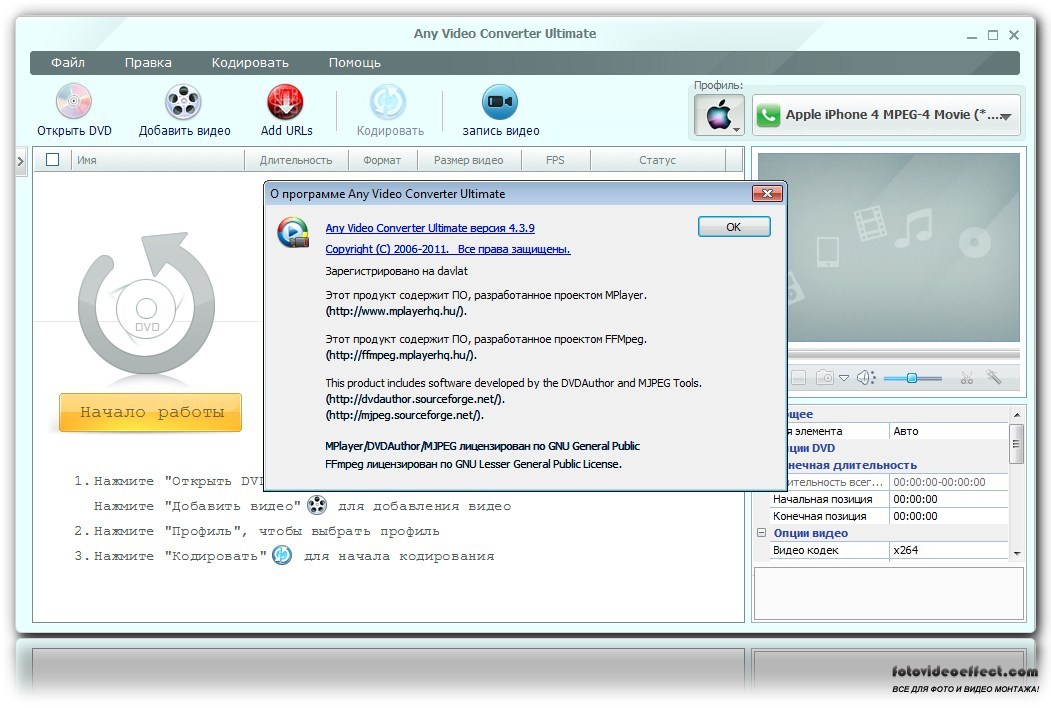Click the properties panel scrollbar down arrow
The height and width of the screenshot is (708, 1051).
(x=1016, y=553)
